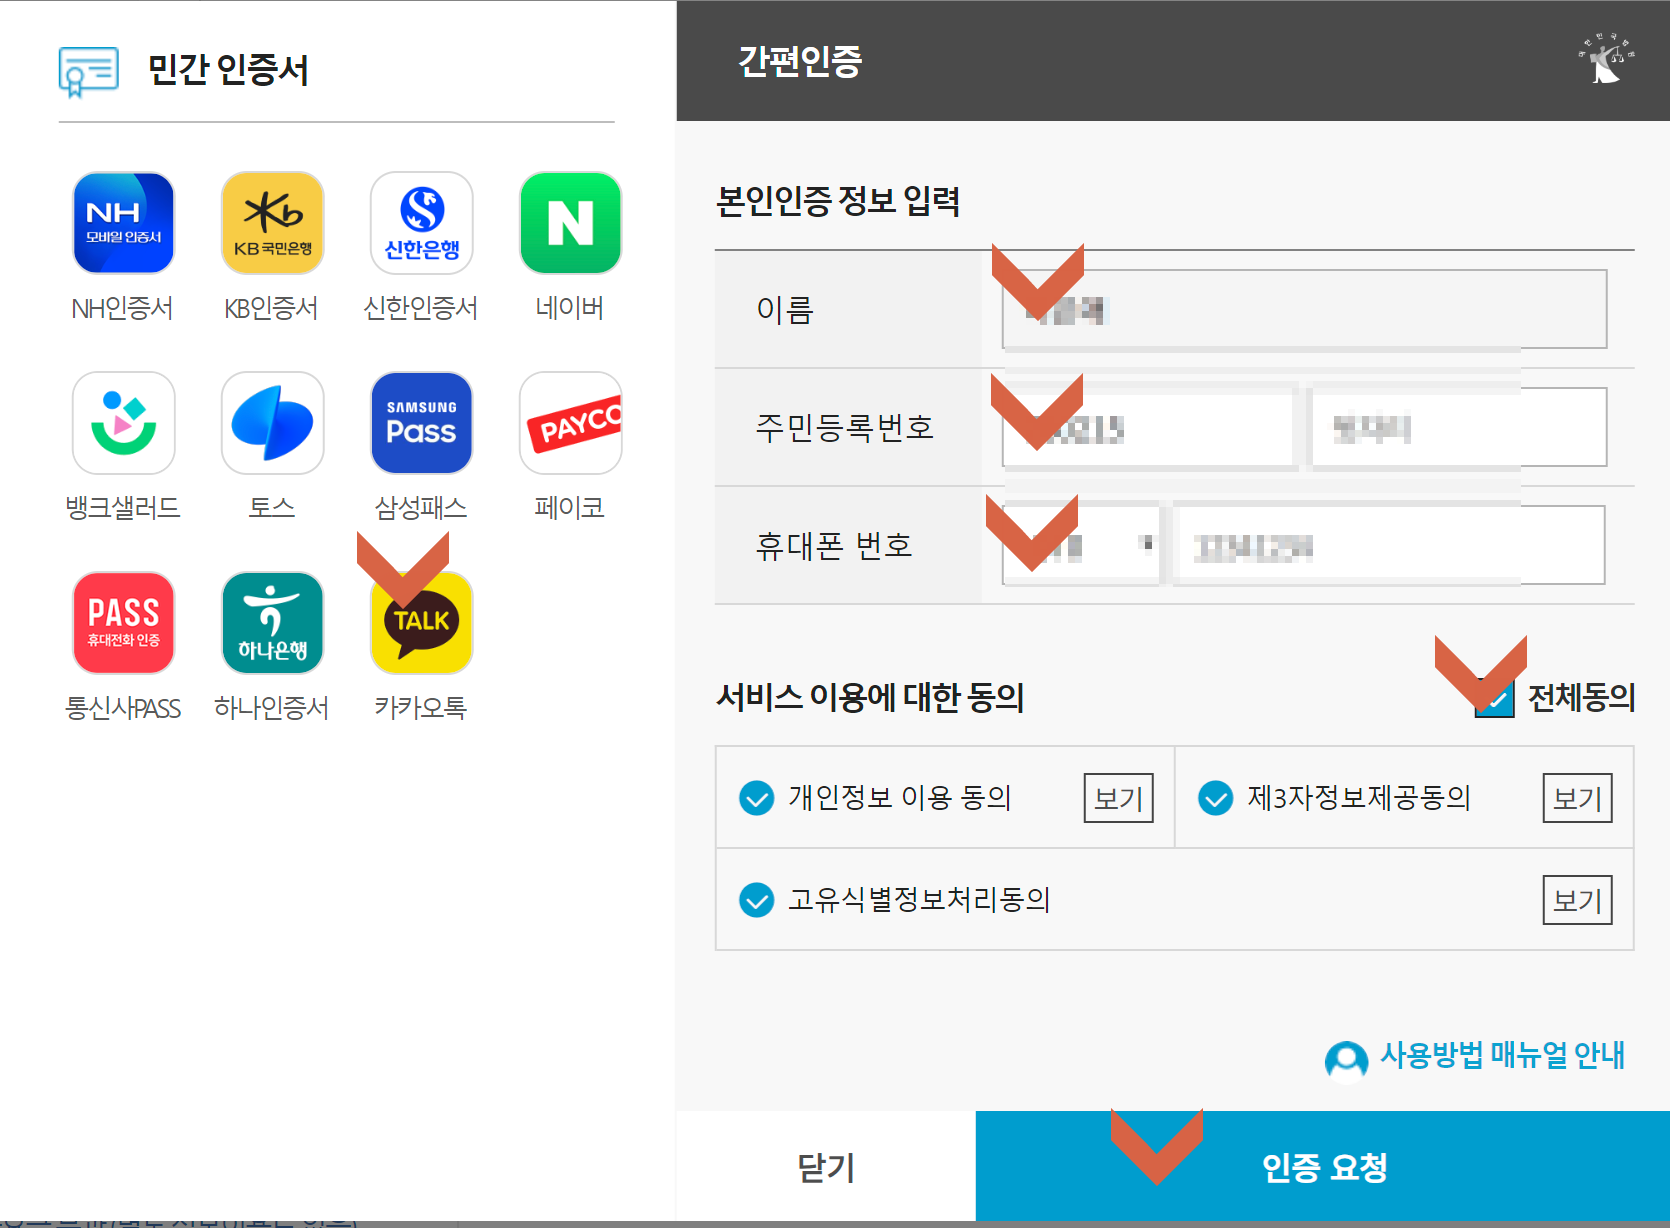Click the 통신사PASS label text
Viewport: 1670px width, 1228px height.
click(123, 708)
